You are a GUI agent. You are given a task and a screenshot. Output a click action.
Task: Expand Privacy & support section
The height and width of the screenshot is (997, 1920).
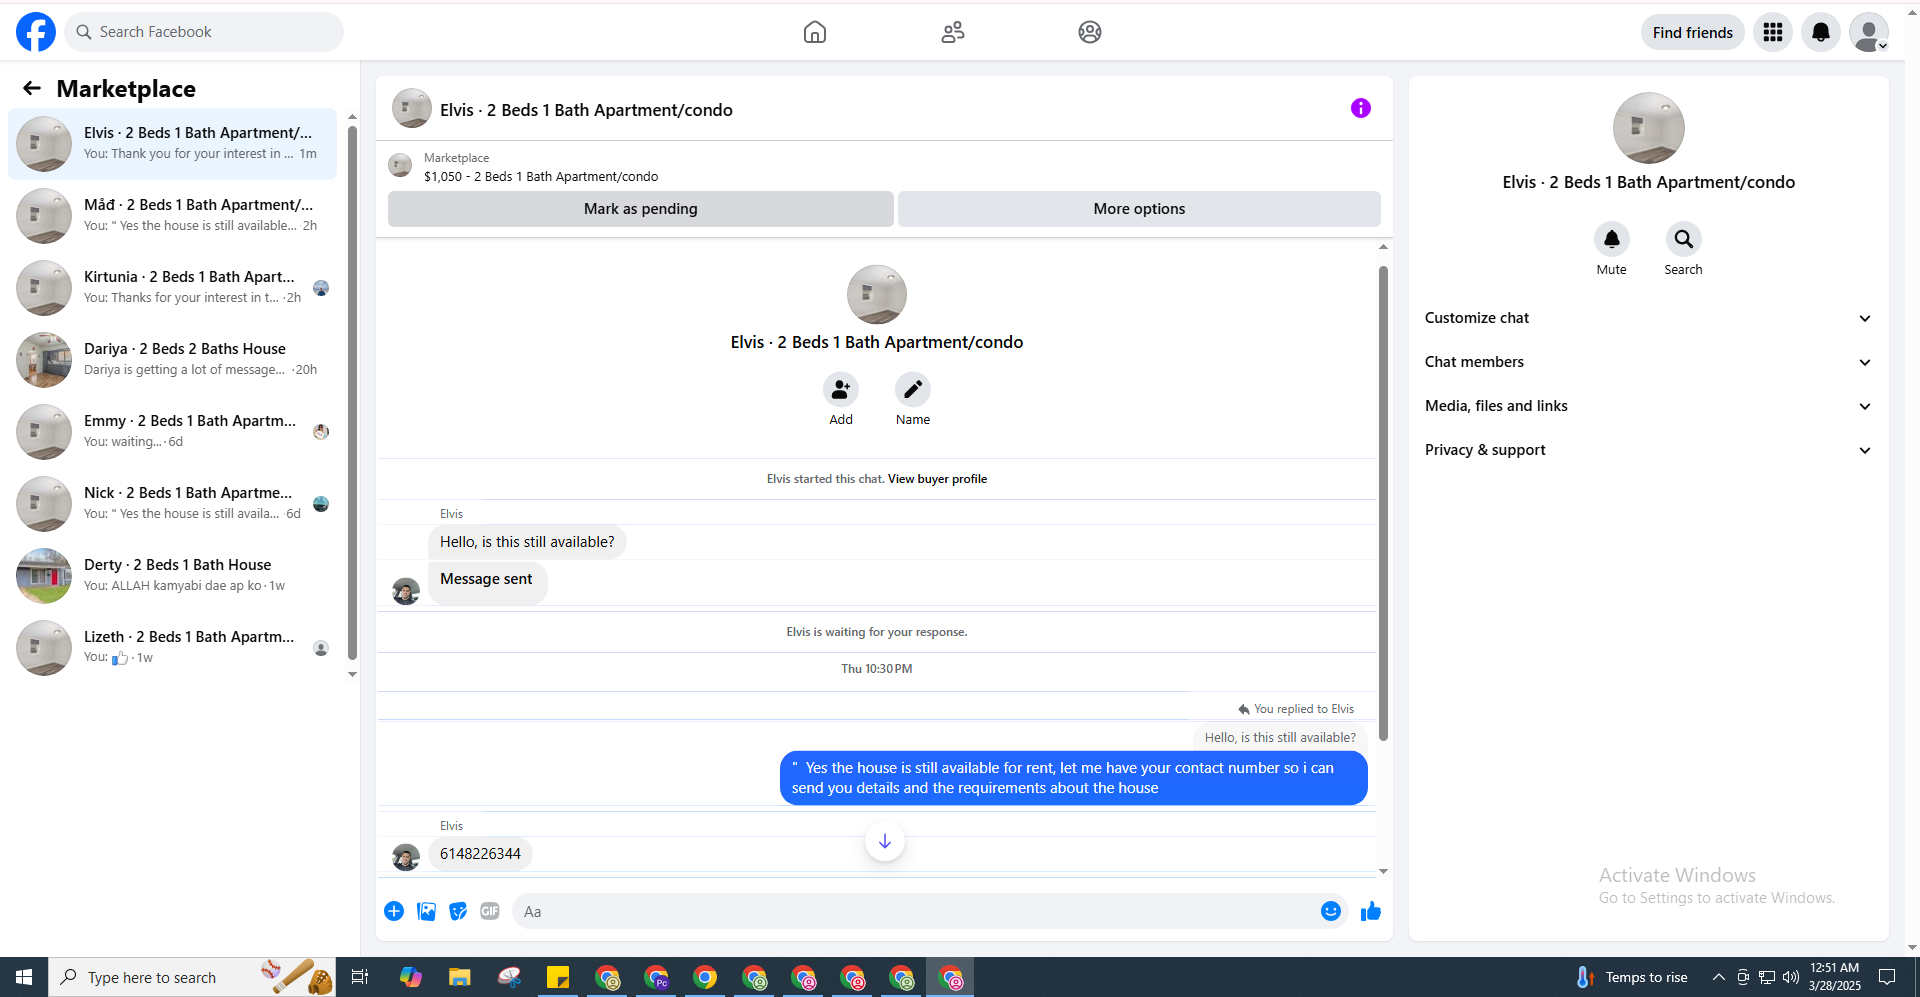1648,450
